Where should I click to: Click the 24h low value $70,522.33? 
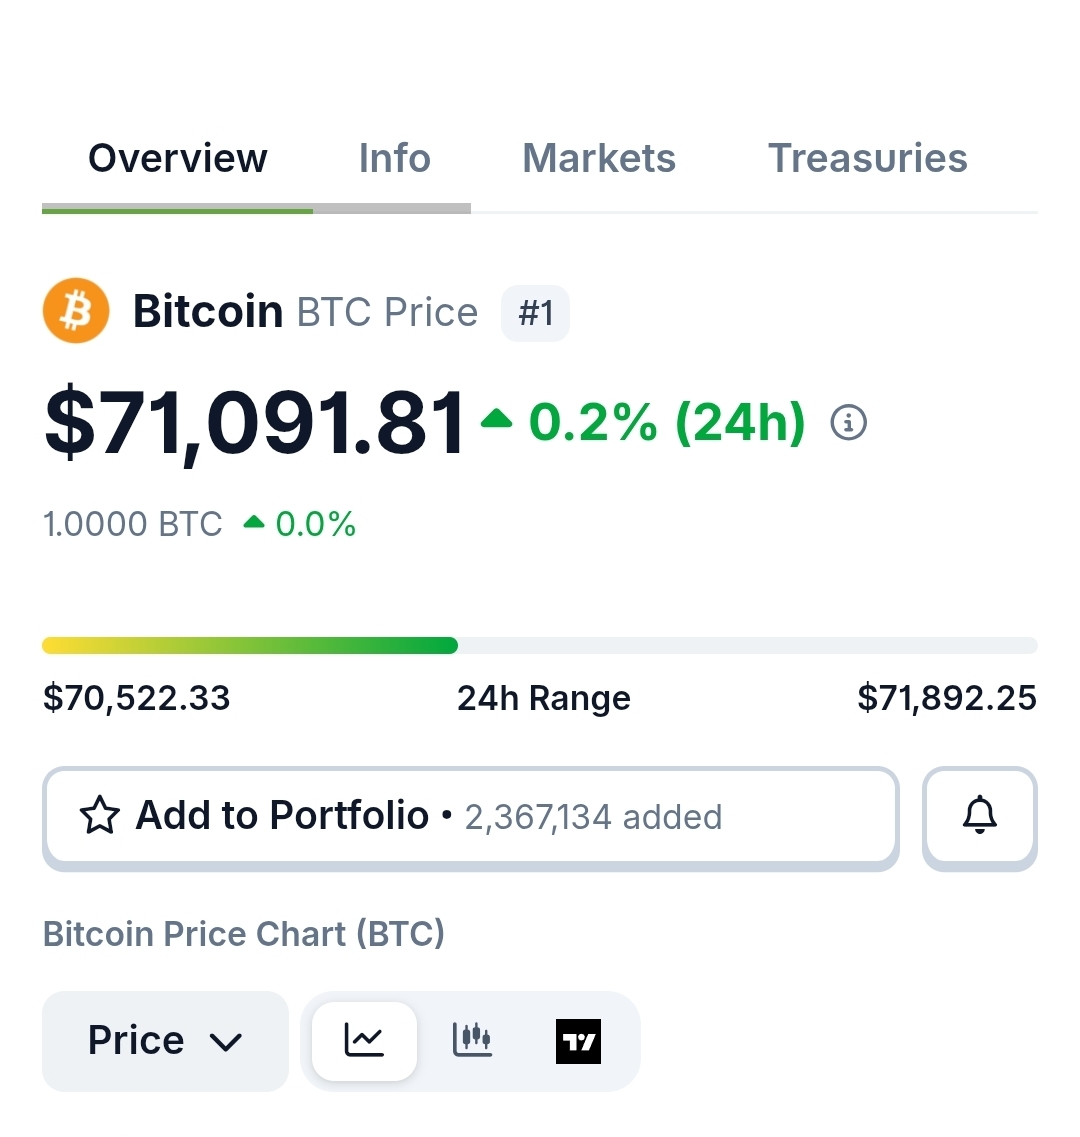(137, 698)
